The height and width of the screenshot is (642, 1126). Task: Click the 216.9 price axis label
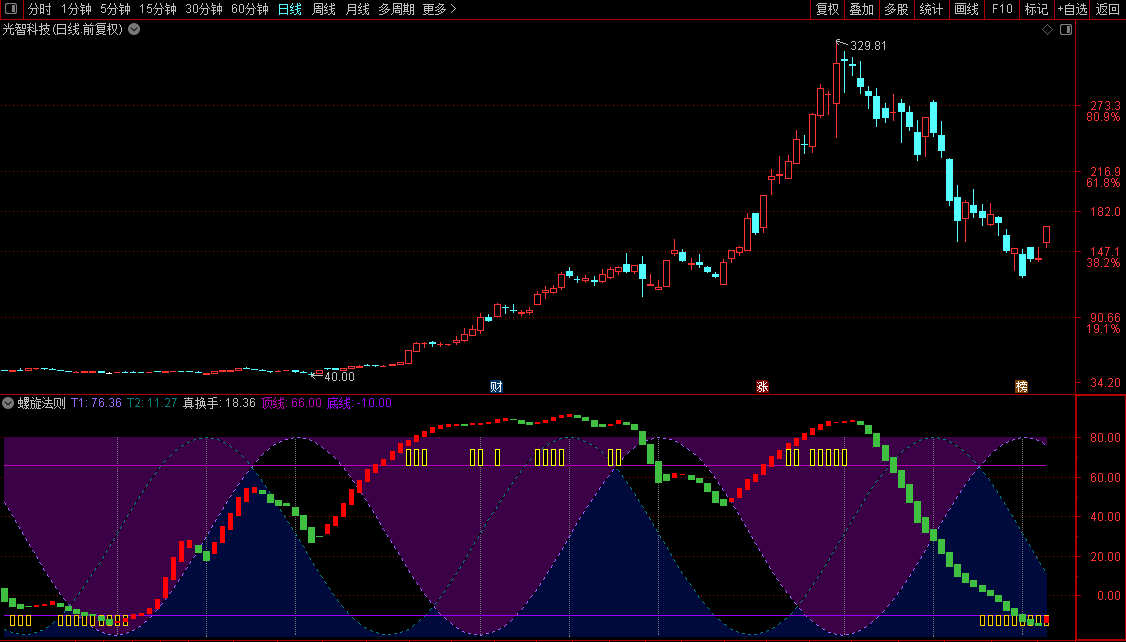click(1105, 172)
